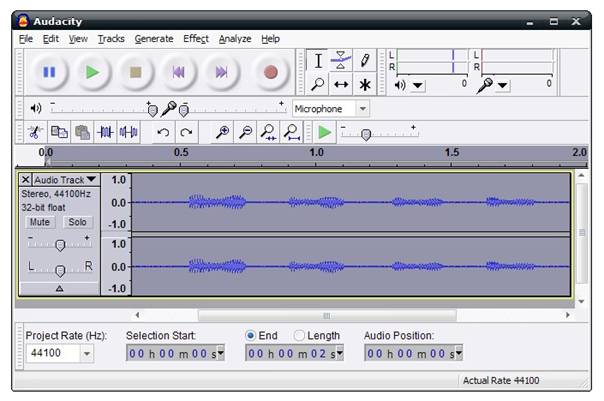The height and width of the screenshot is (401, 604).
Task: Open the Microphone input source dropdown
Action: tap(362, 109)
